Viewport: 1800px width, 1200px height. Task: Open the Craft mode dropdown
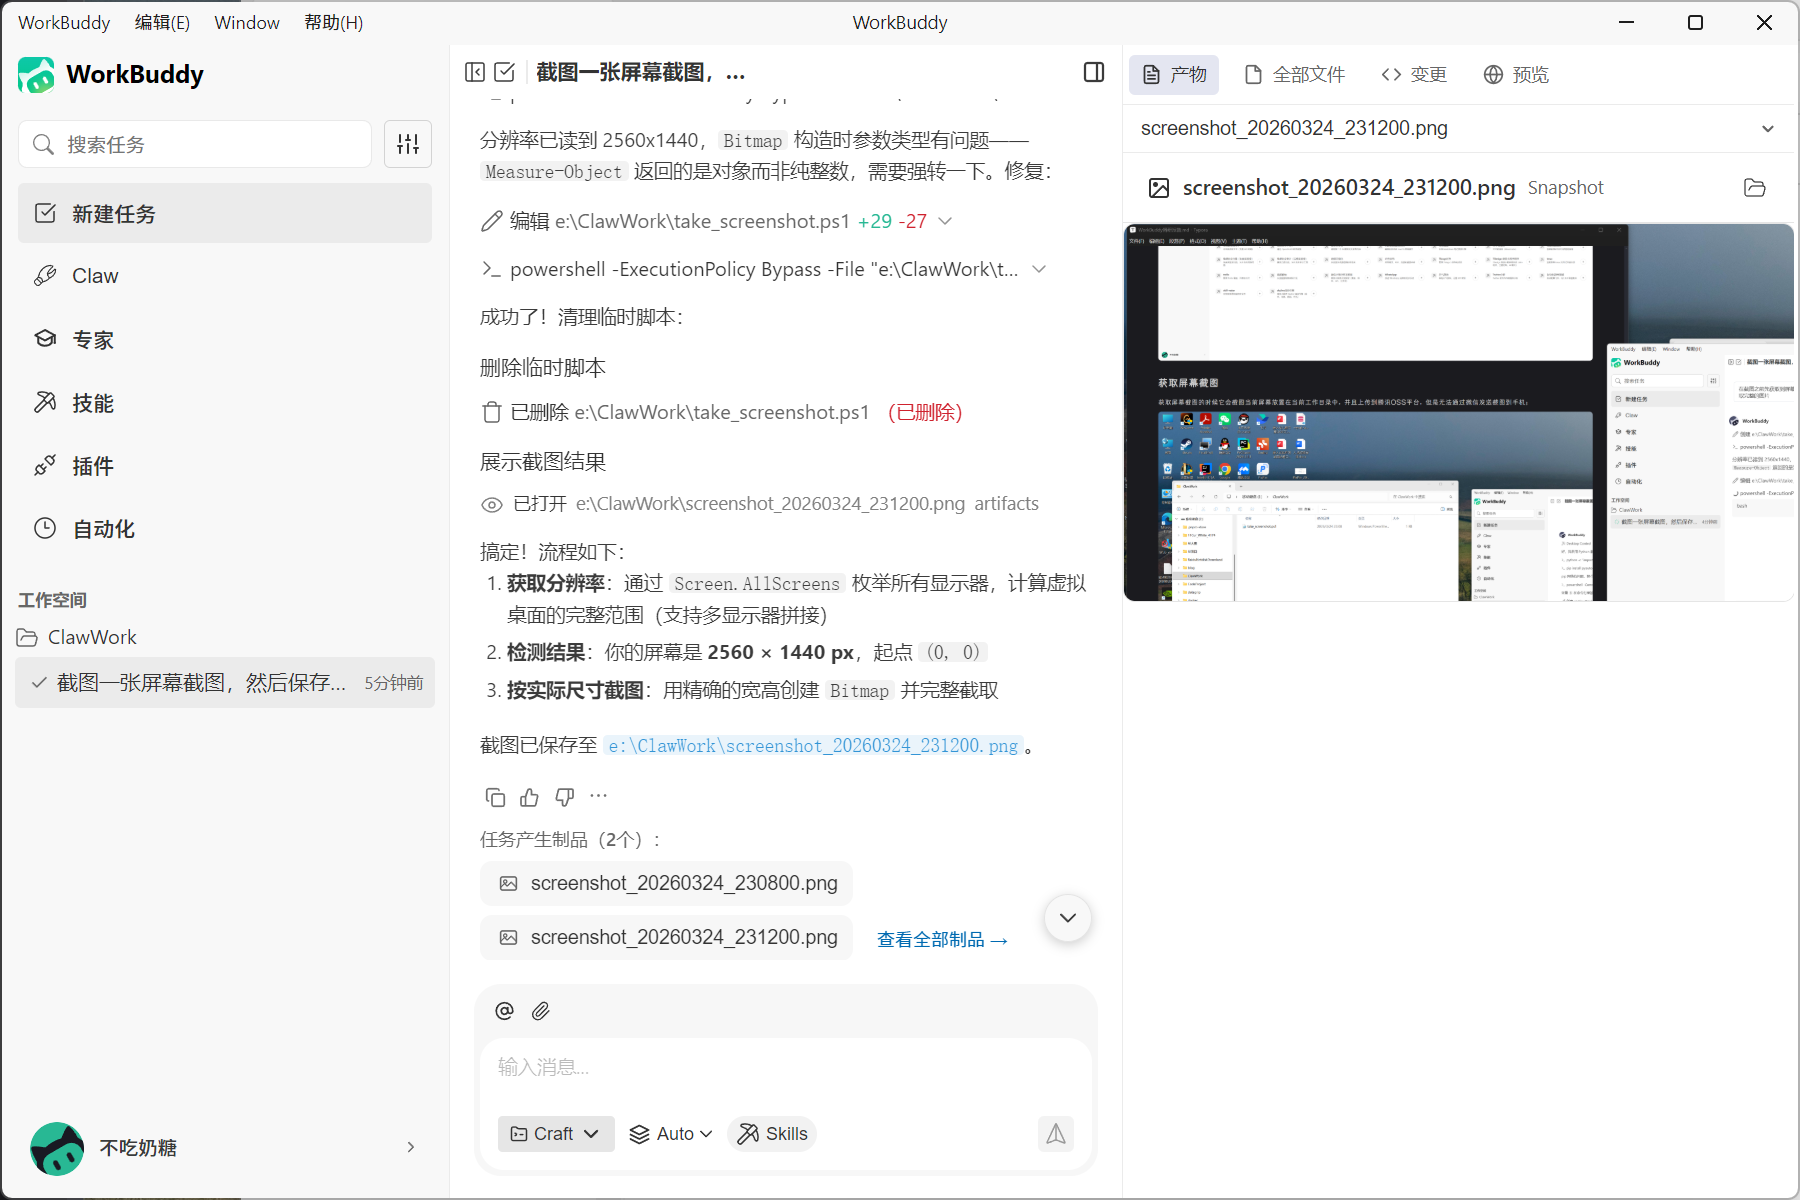point(556,1133)
